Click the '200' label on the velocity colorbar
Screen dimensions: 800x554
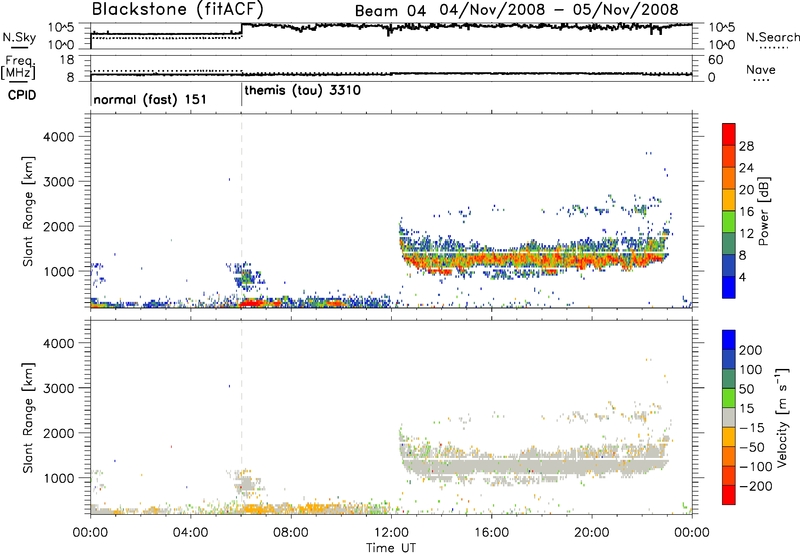(751, 350)
